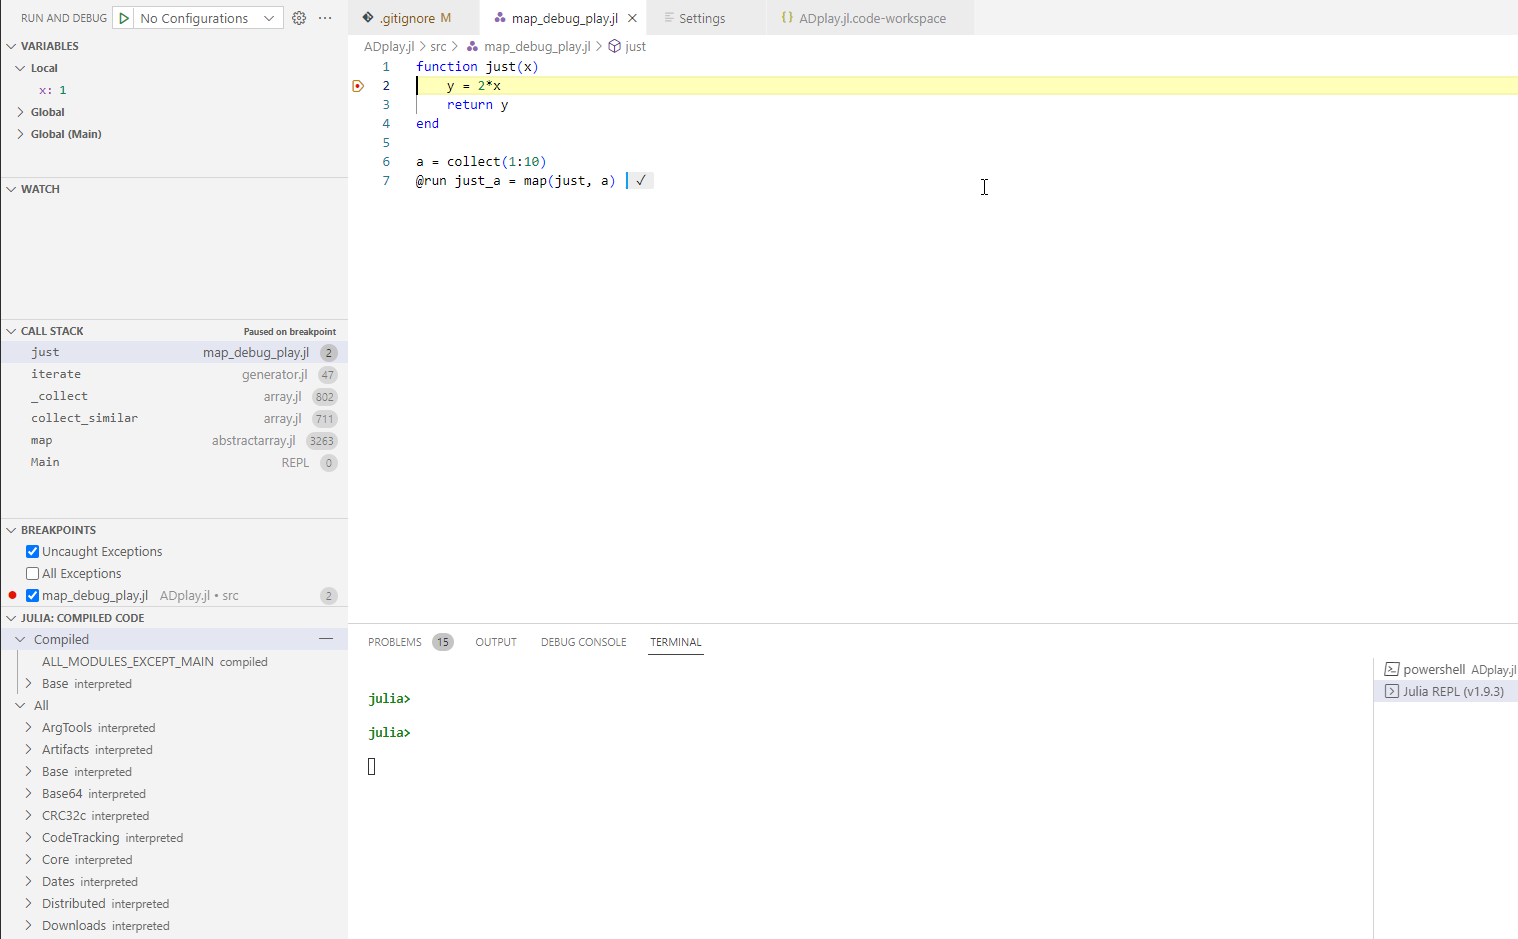
Task: Open the DEBUG CONSOLE panel tab
Action: coord(583,642)
